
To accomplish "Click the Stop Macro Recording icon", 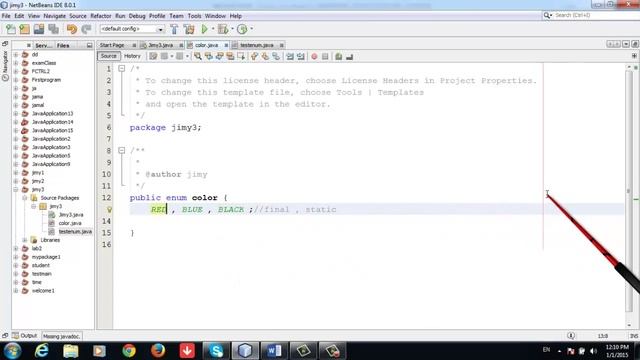I will [x=325, y=56].
